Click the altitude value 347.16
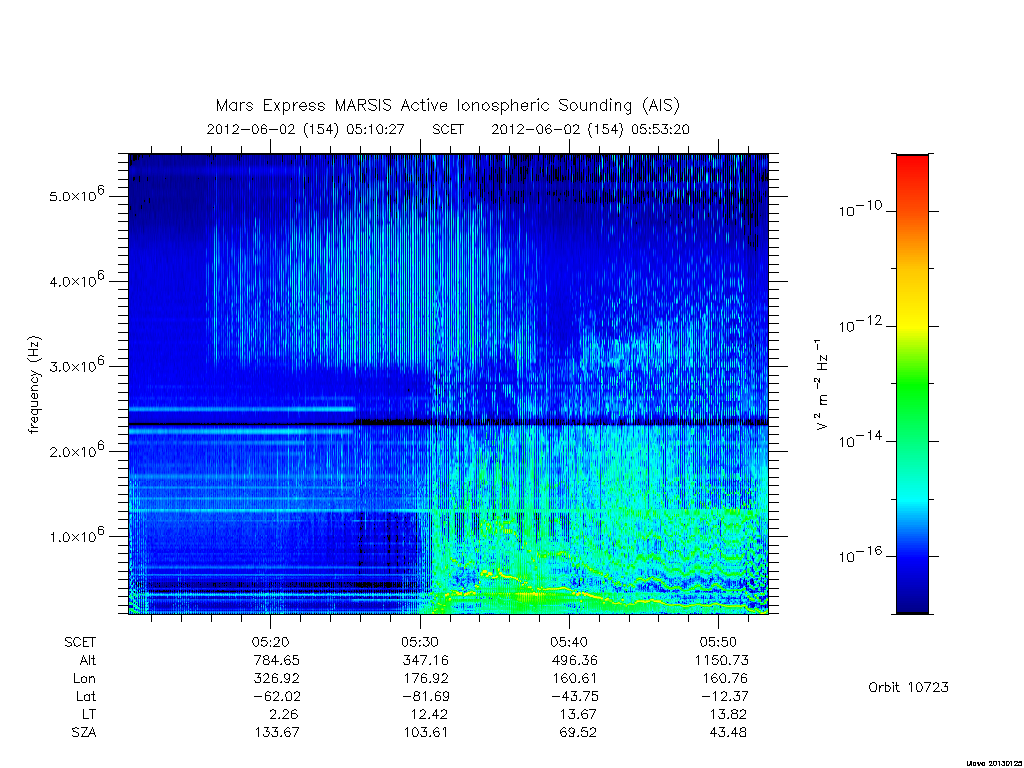Image resolution: width=1024 pixels, height=768 pixels. [425, 660]
